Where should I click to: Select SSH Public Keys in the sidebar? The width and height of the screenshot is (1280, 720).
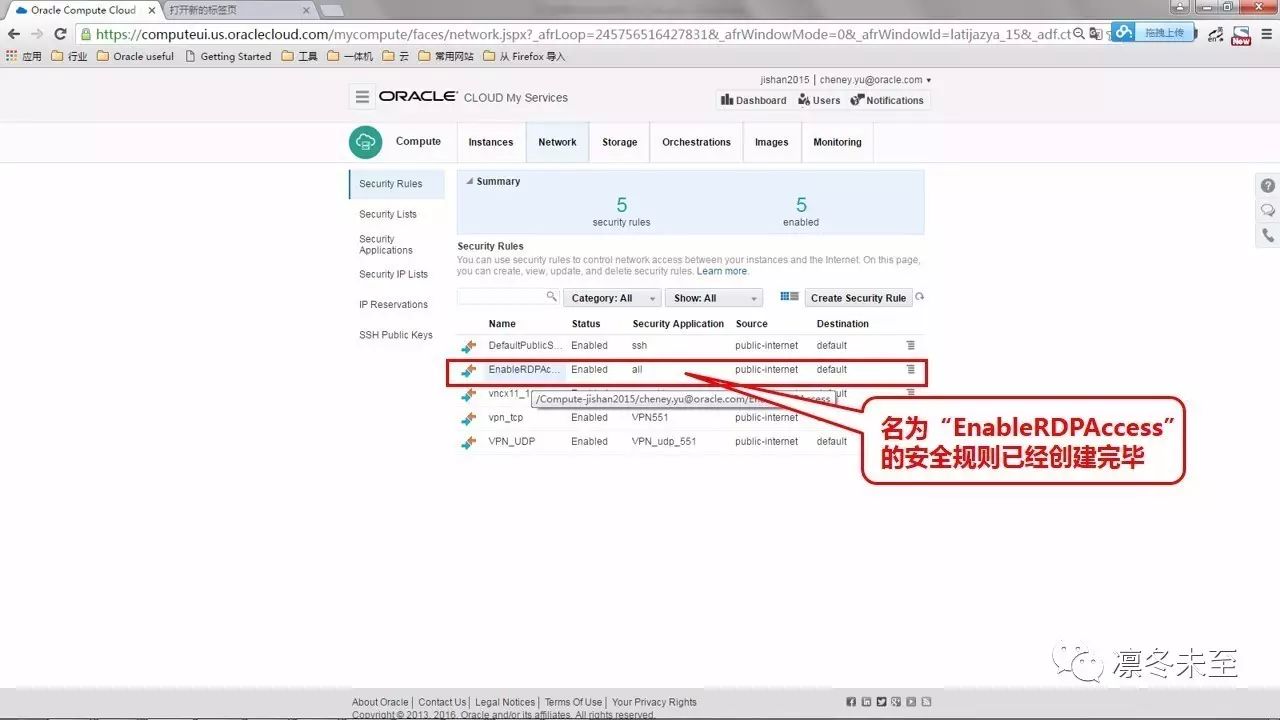point(396,335)
